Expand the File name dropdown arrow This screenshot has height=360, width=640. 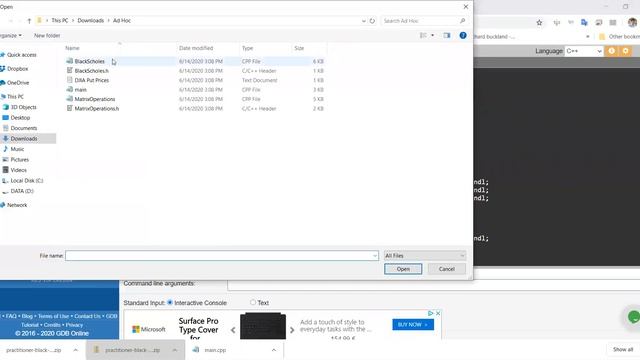pyautogui.click(x=375, y=256)
